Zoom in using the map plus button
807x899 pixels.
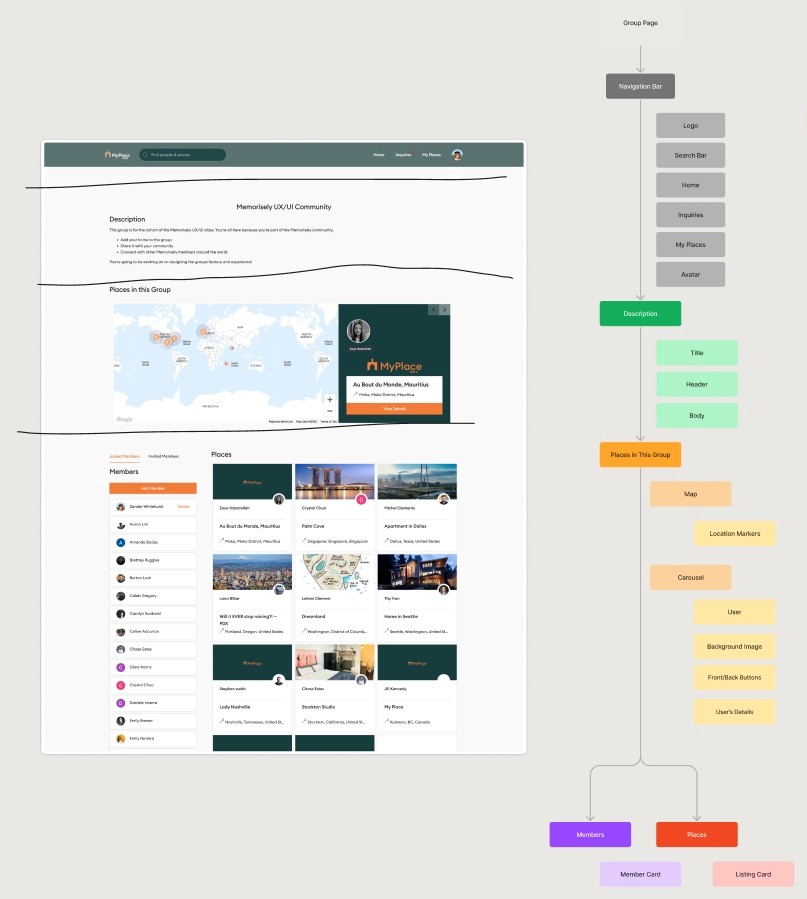tap(330, 400)
